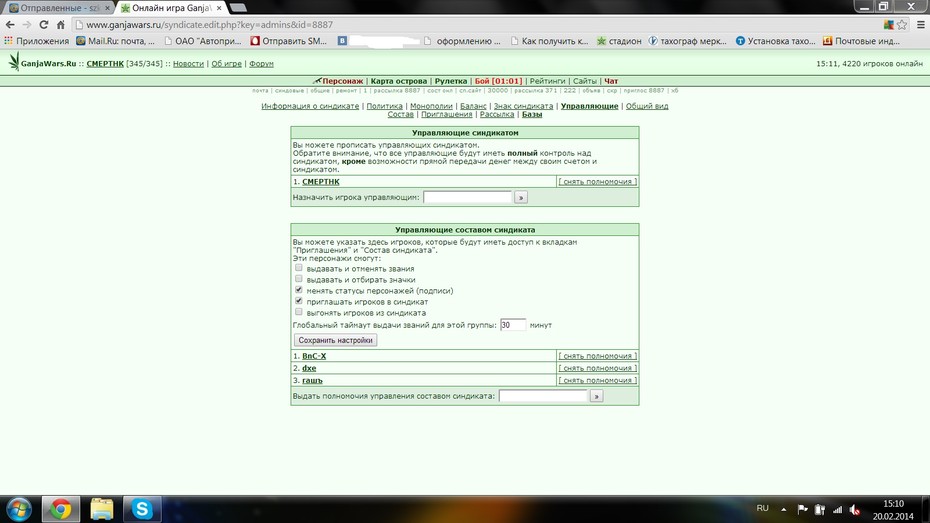The height and width of the screenshot is (523, 930).
Task: Toggle выдавать и отменять звания checkbox
Action: pos(298,268)
